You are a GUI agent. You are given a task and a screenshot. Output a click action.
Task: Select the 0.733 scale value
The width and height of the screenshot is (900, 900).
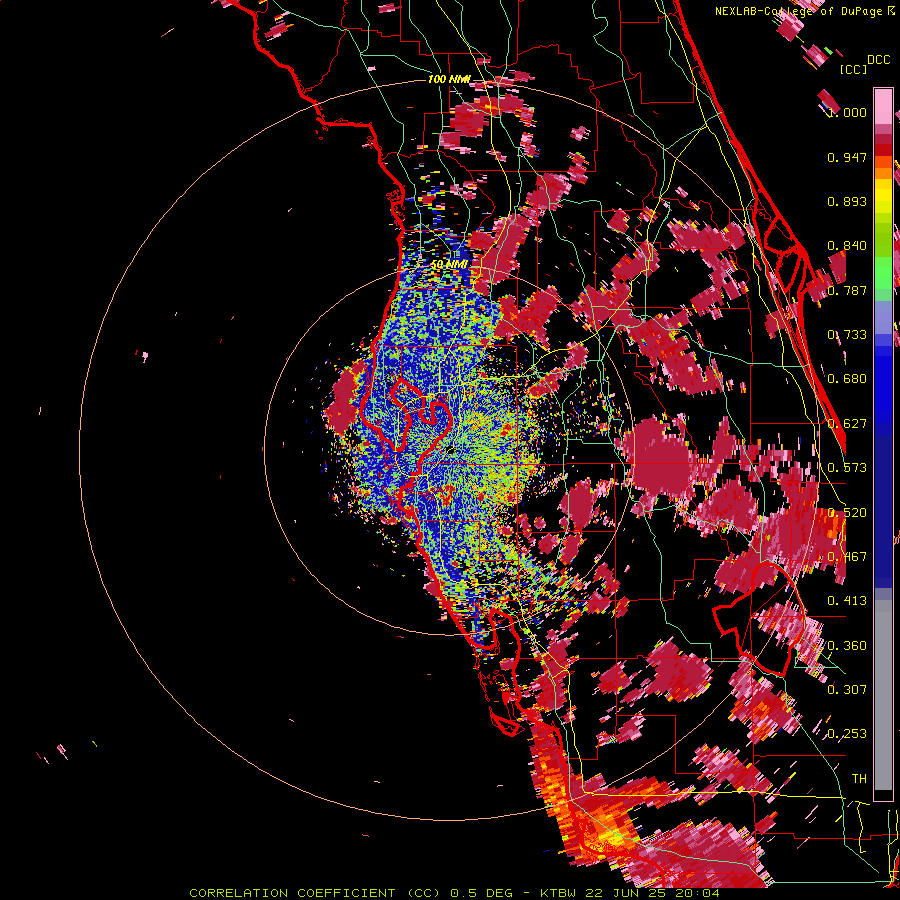[x=847, y=335]
